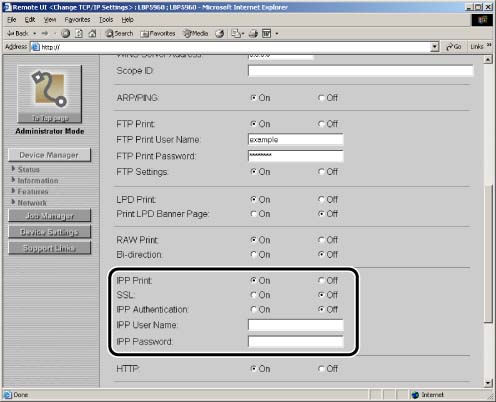Click the Job Manager button
Viewport: 496px width, 402px height.
click(49, 216)
